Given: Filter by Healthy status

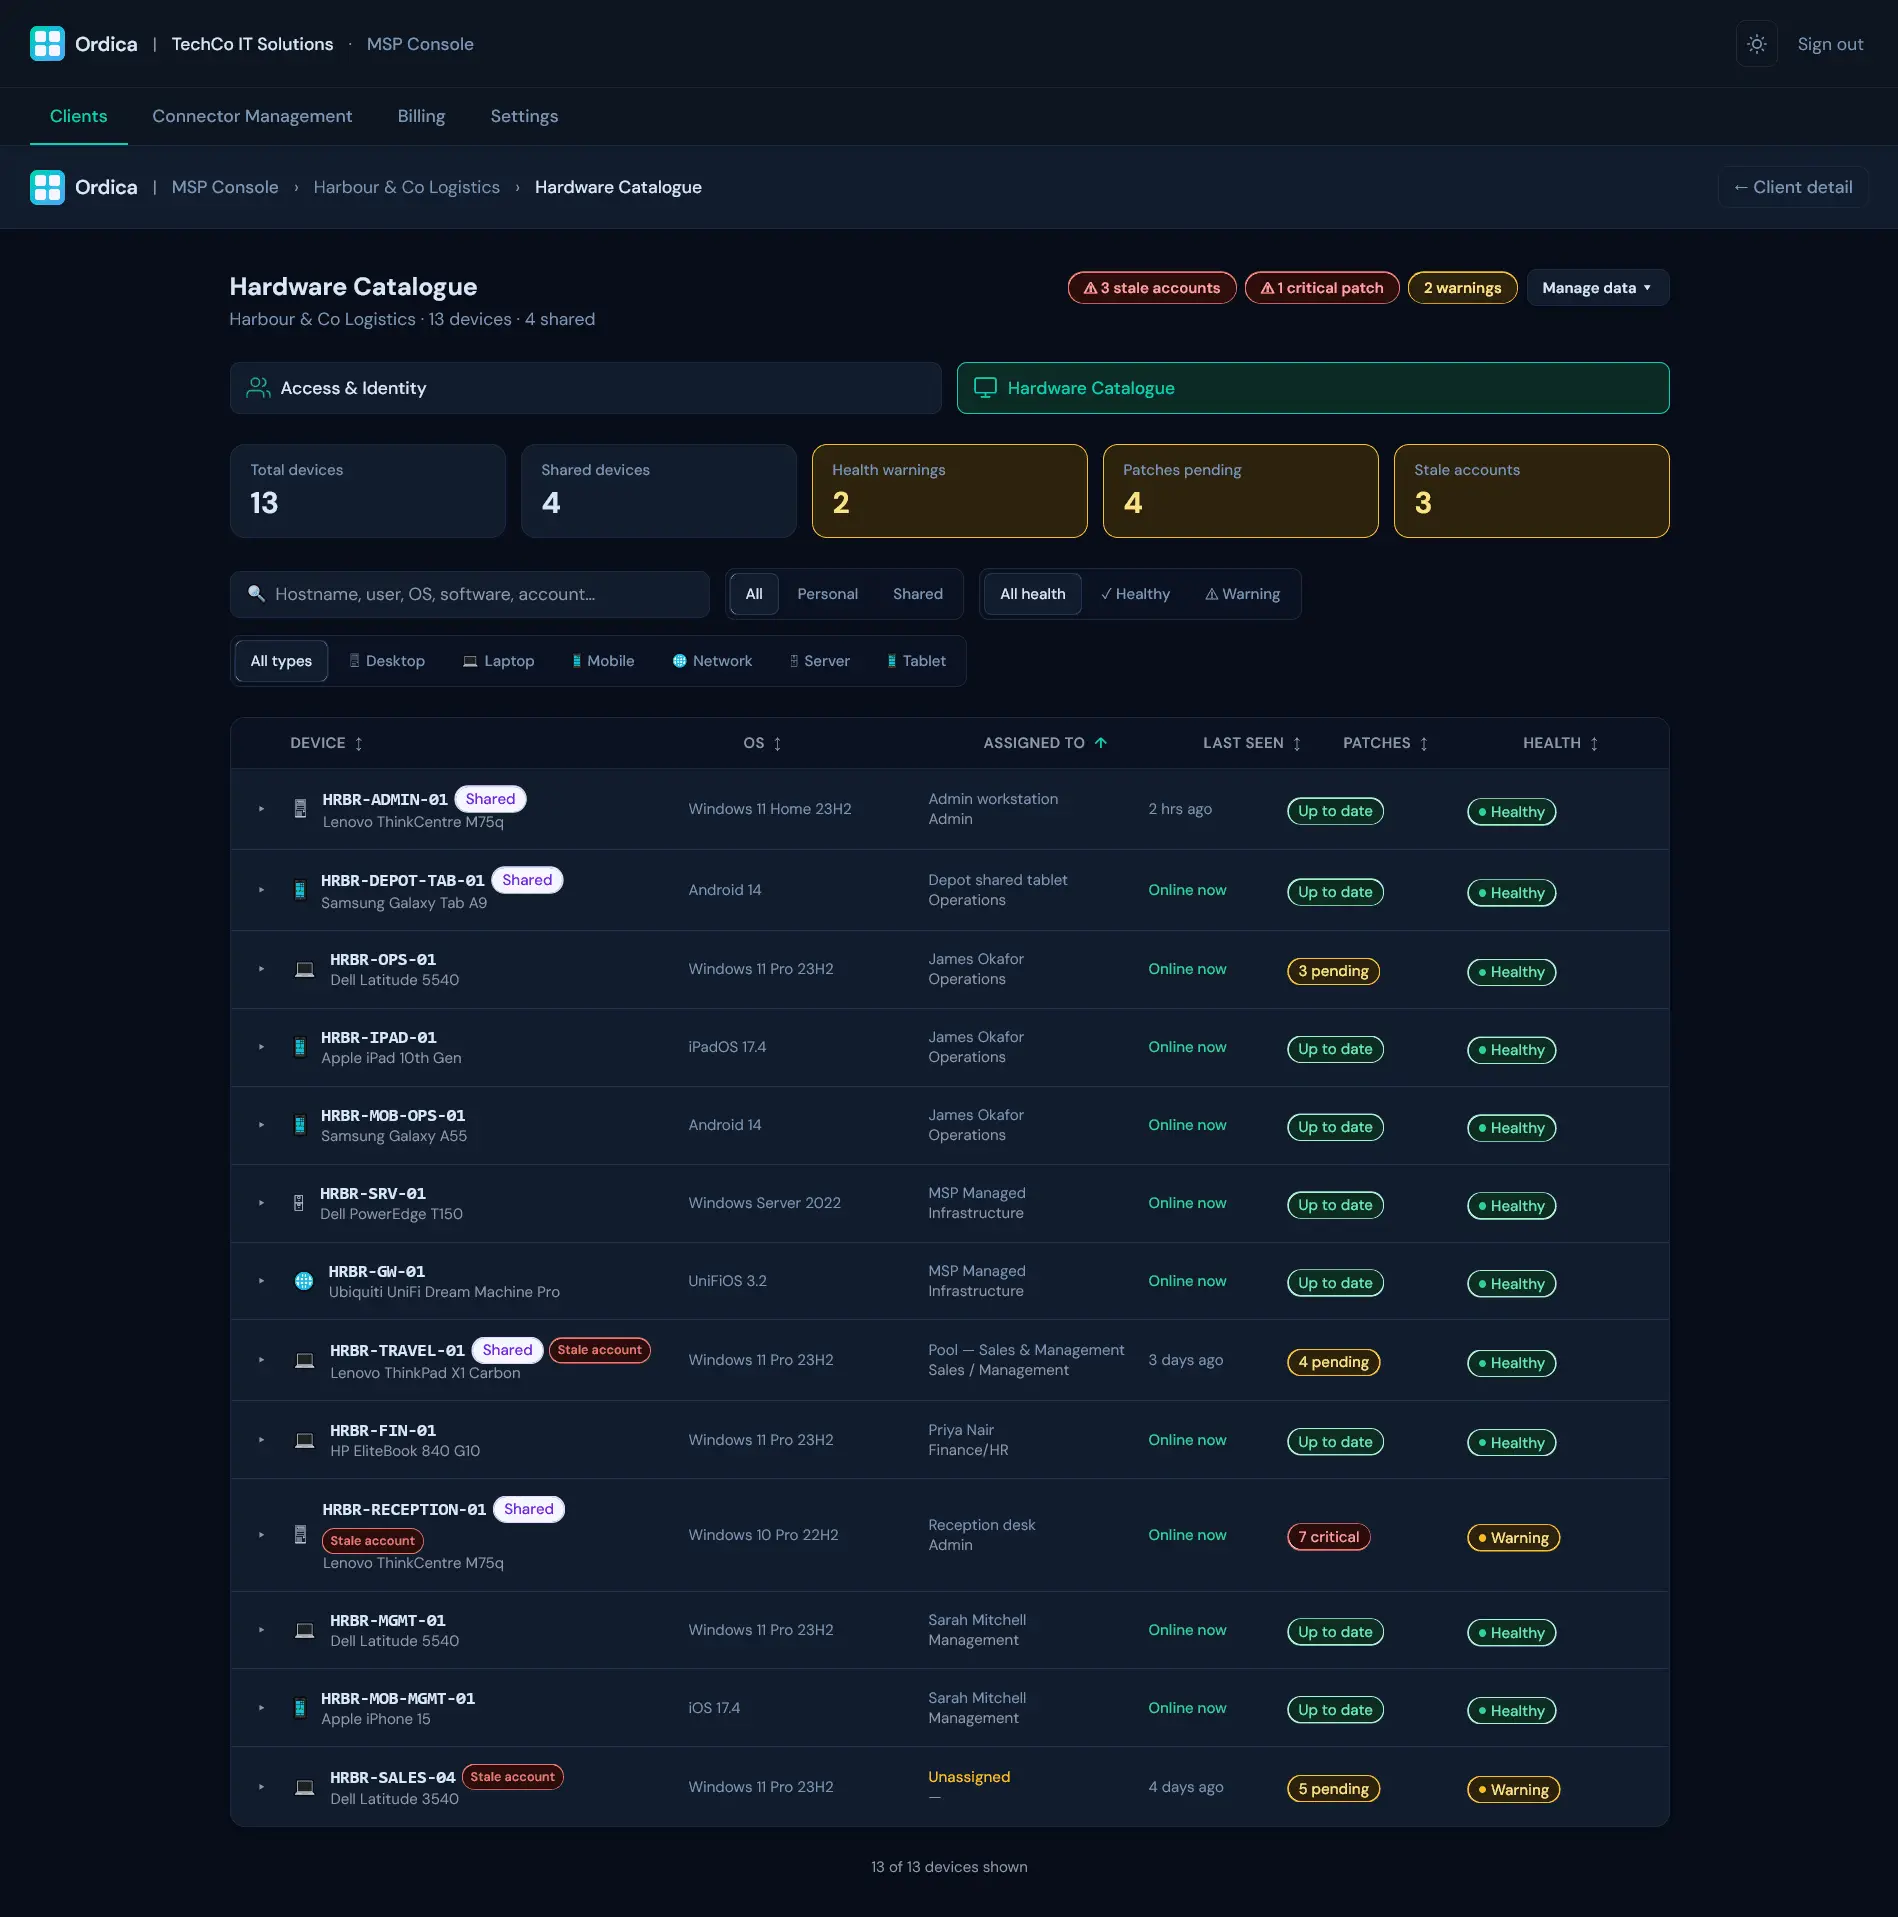Looking at the screenshot, I should click(x=1135, y=594).
